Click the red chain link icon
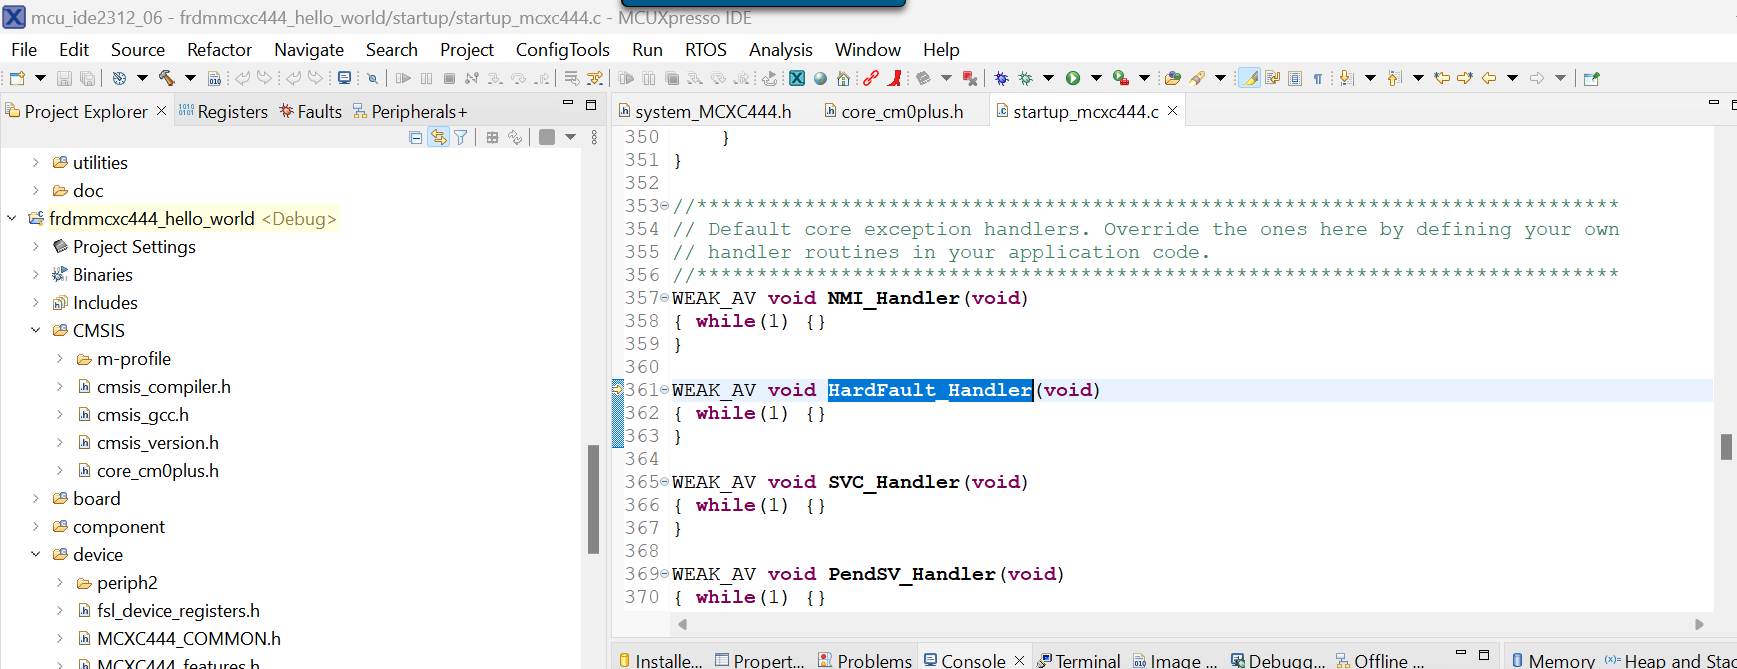 871,78
